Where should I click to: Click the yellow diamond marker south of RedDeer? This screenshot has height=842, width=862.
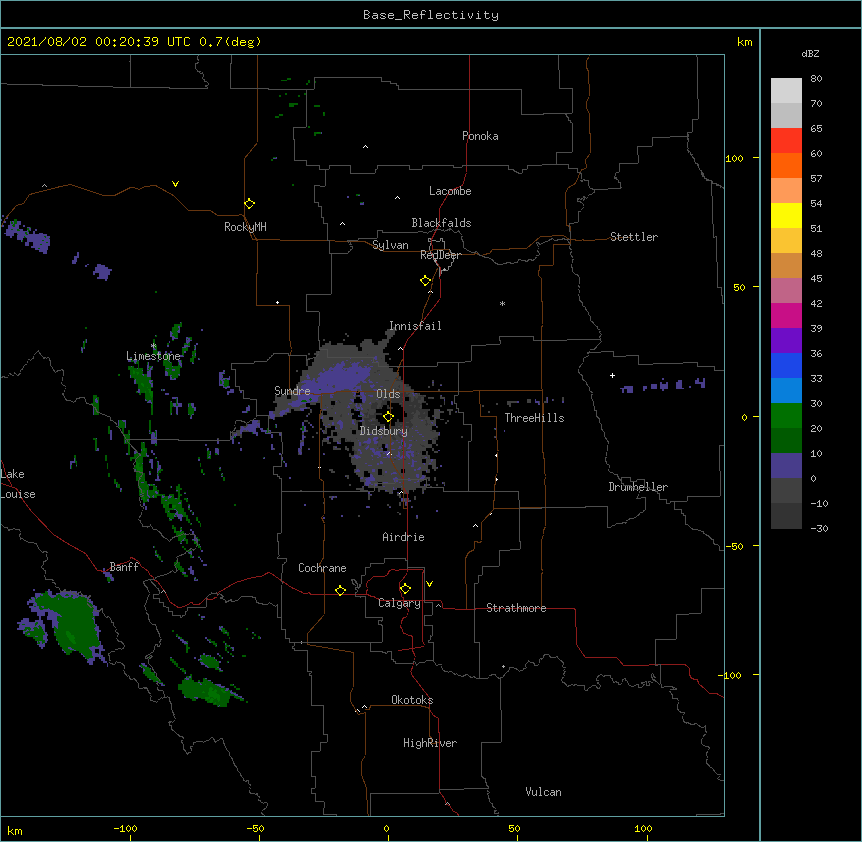coord(426,281)
